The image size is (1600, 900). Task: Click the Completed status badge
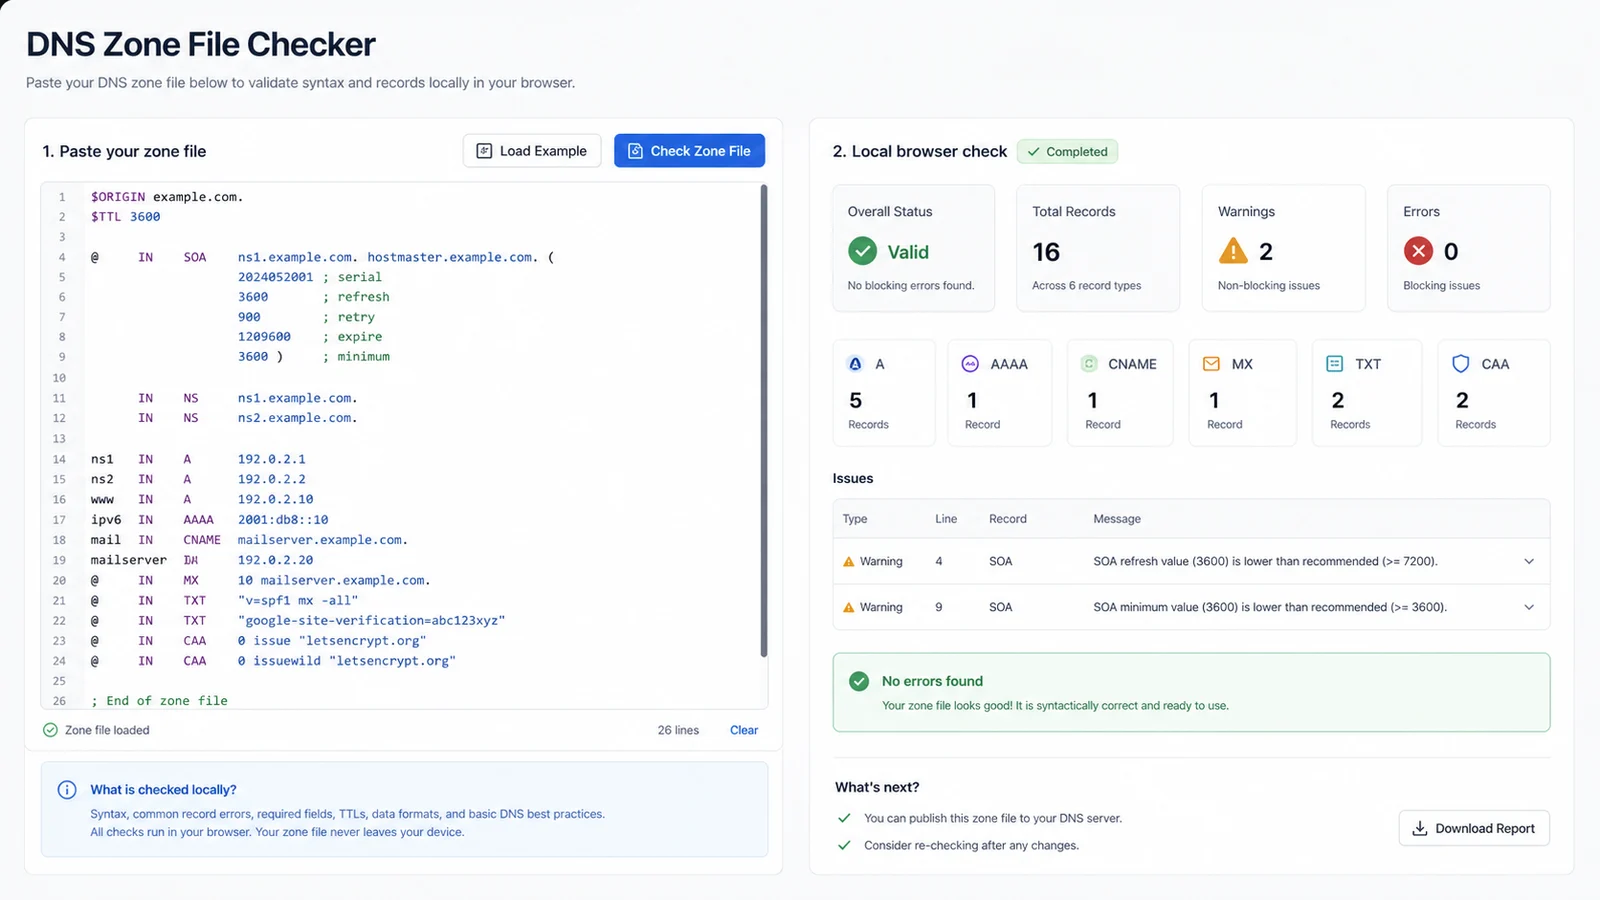tap(1067, 152)
